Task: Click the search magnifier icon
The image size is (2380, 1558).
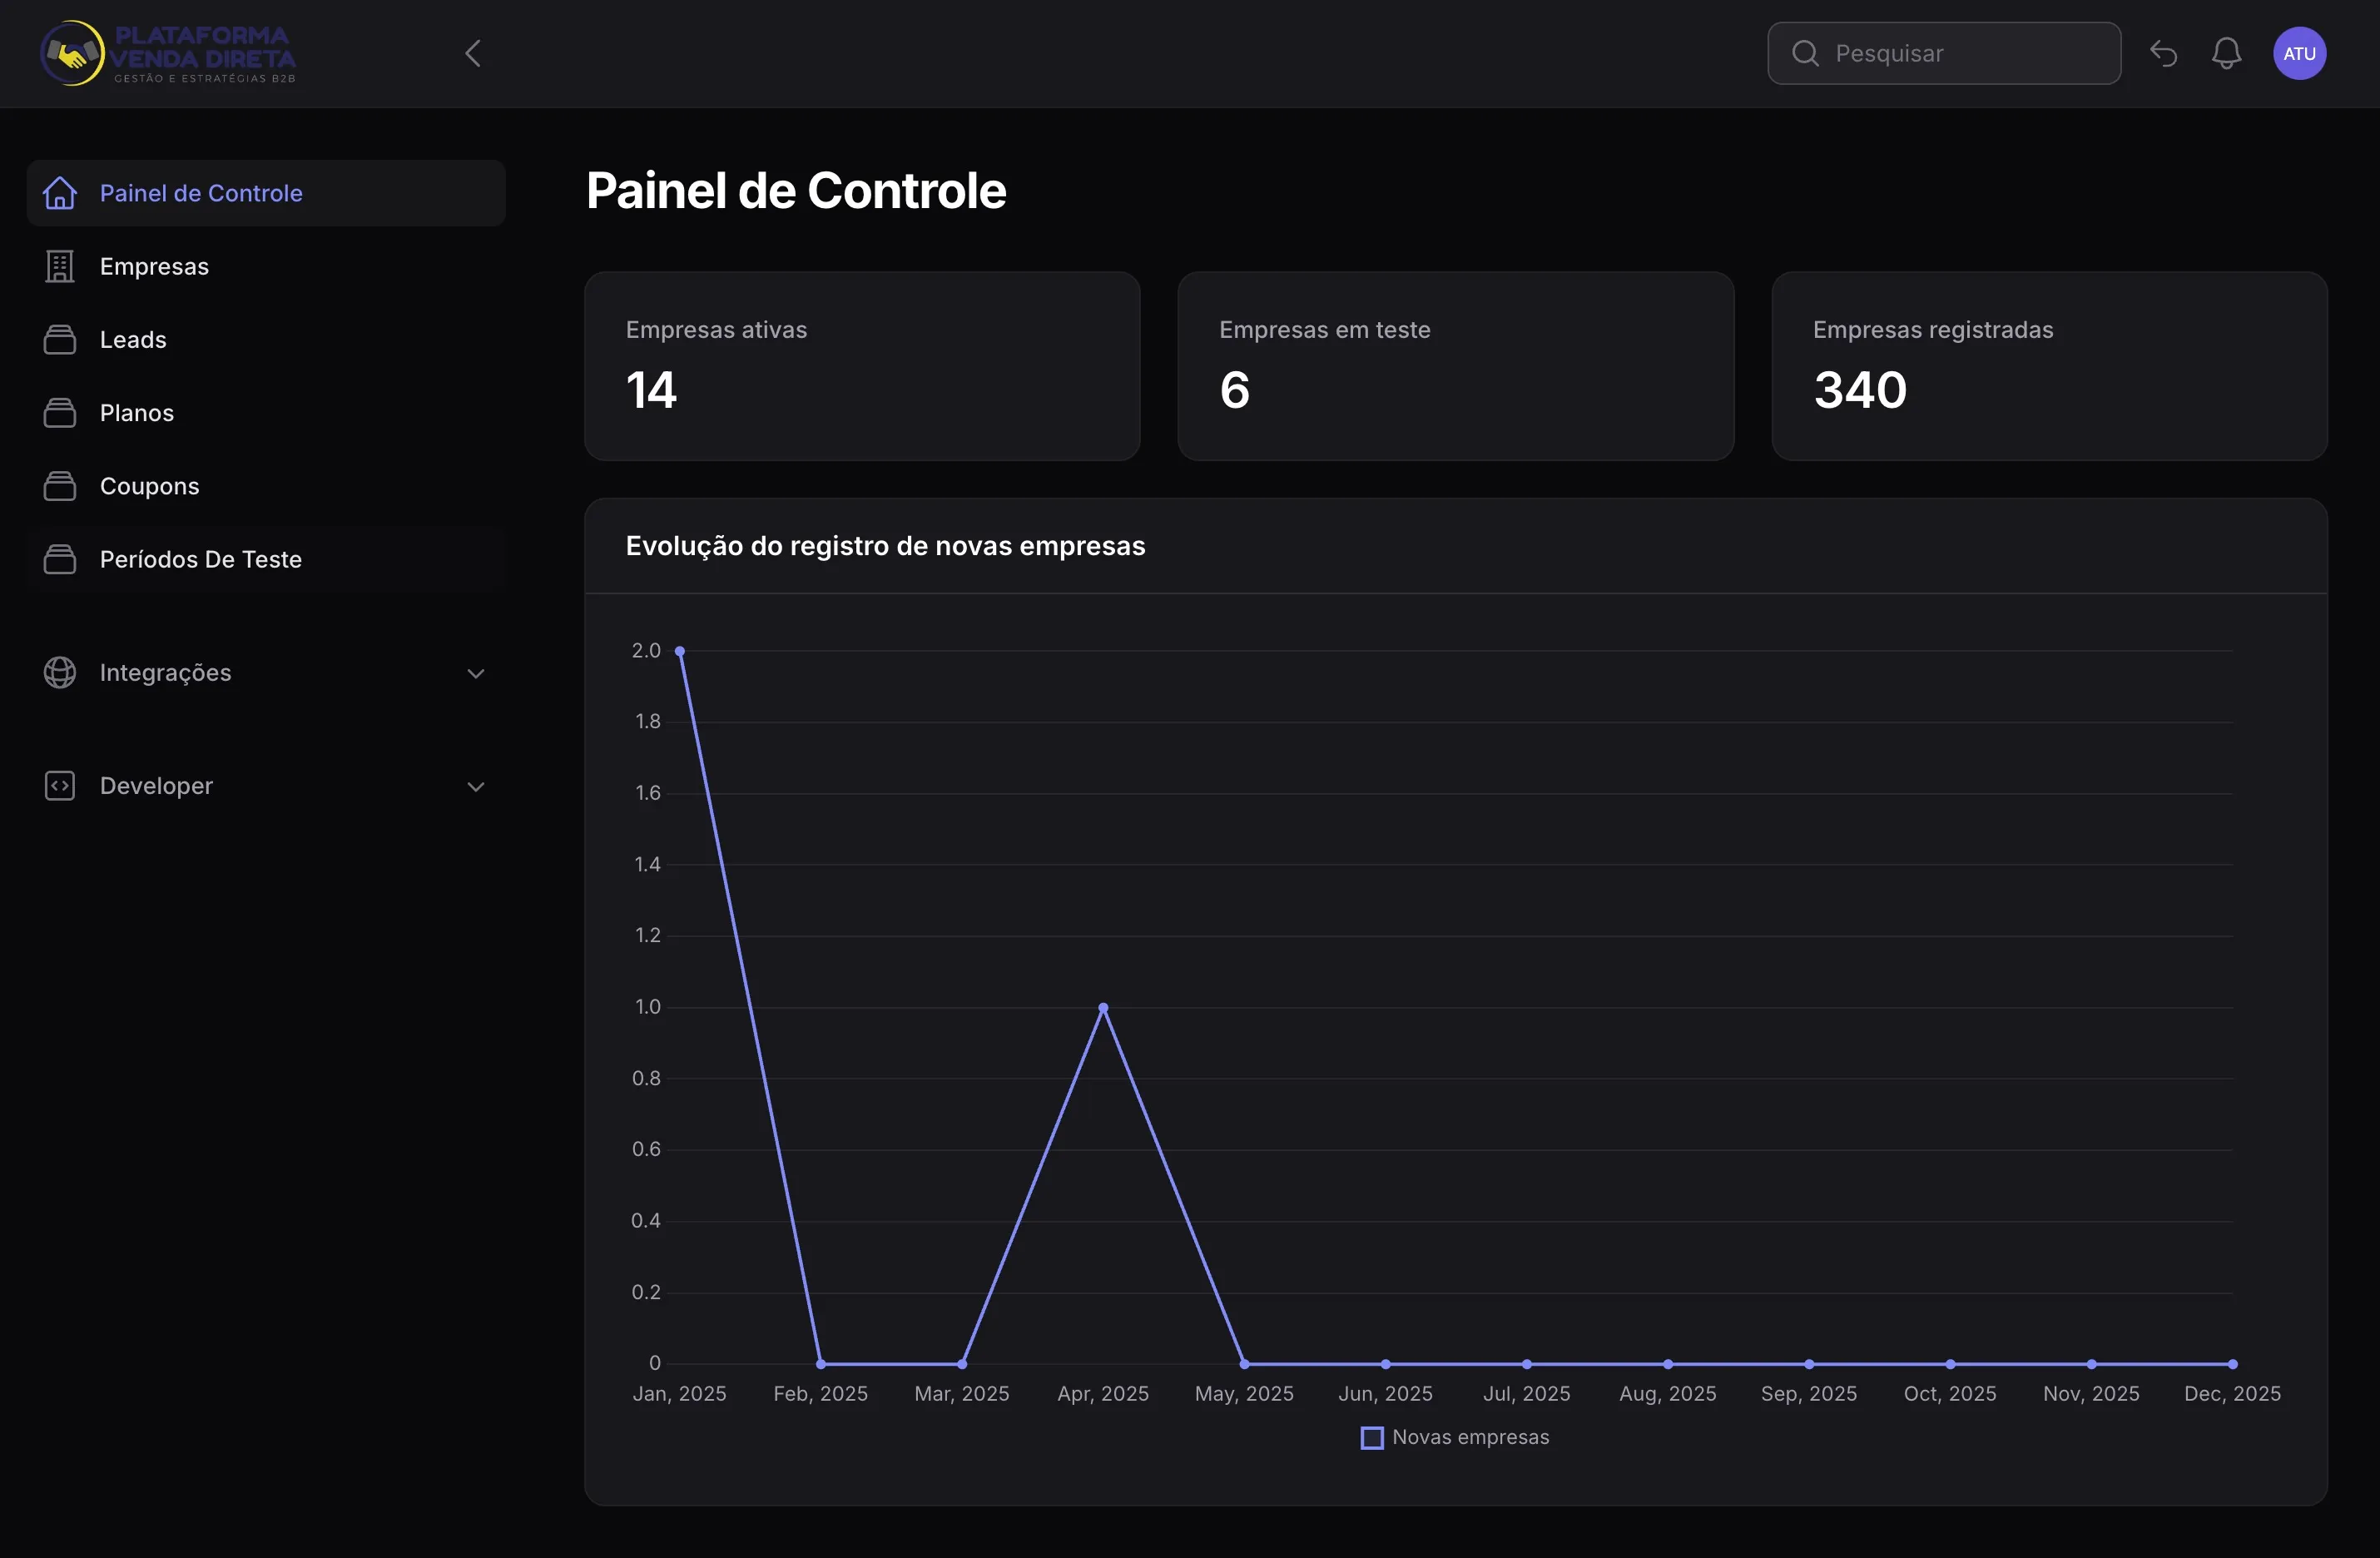Action: coord(1804,53)
